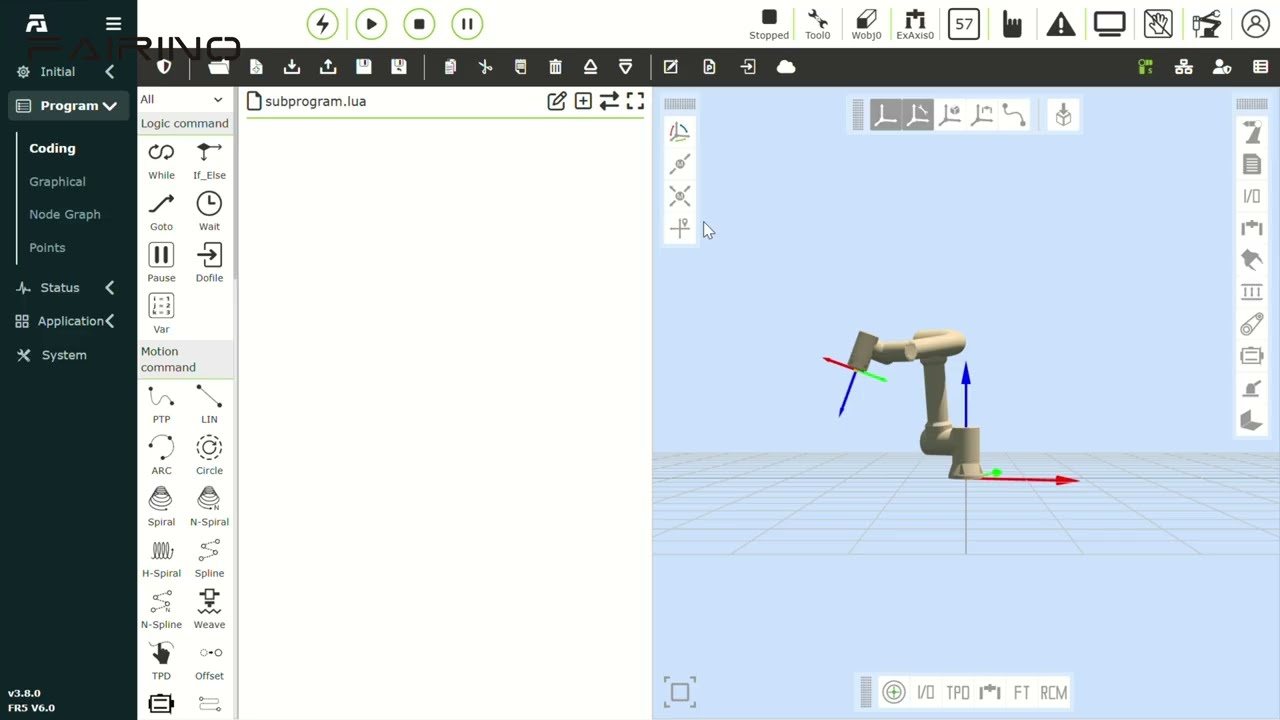Collapse the Program menu section
The width and height of the screenshot is (1280, 720).
point(69,106)
